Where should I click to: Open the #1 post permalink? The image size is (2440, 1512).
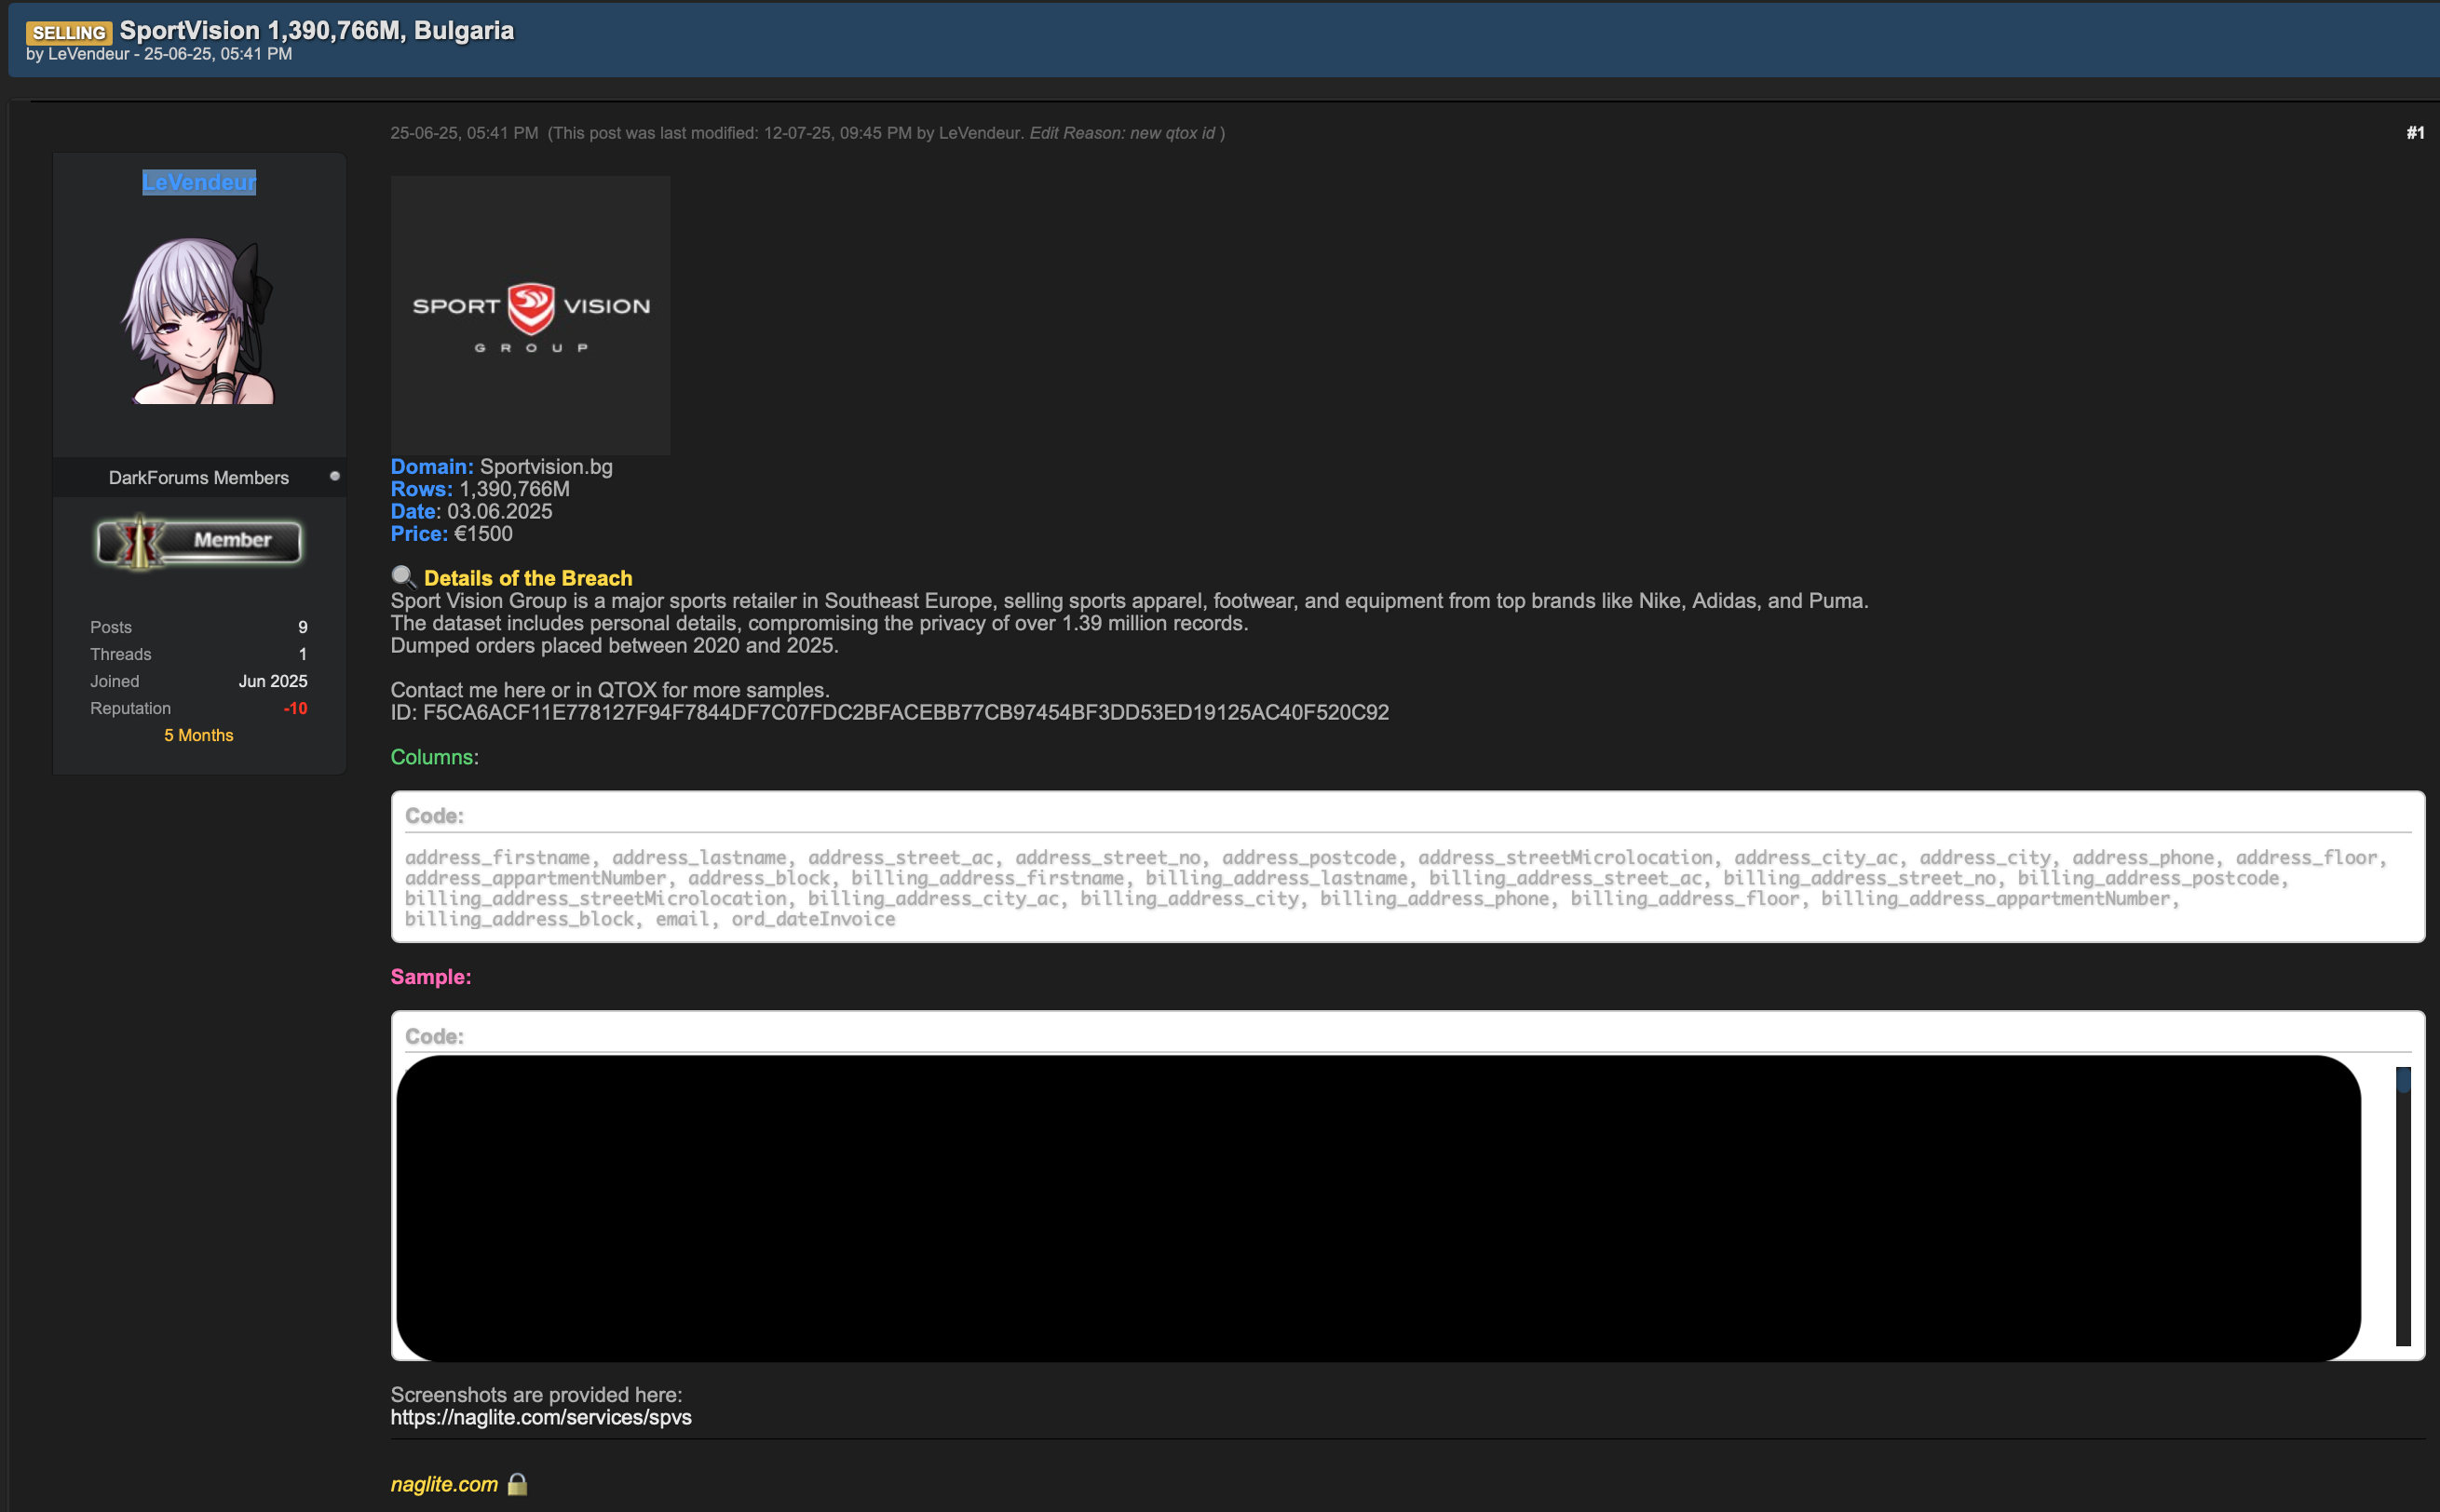(x=2415, y=133)
